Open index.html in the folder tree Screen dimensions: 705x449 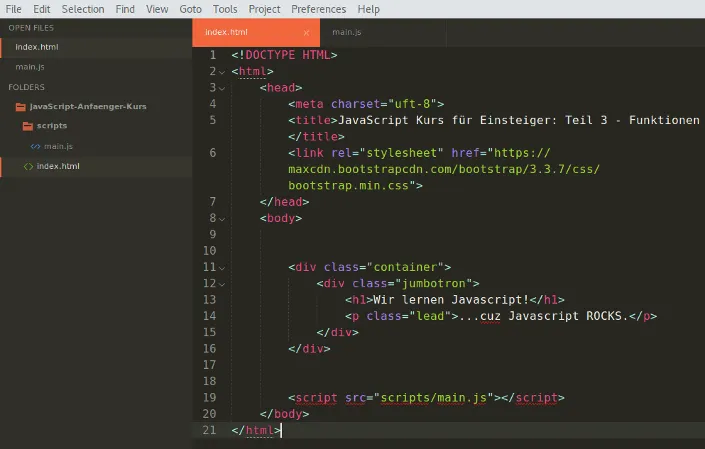click(x=58, y=166)
